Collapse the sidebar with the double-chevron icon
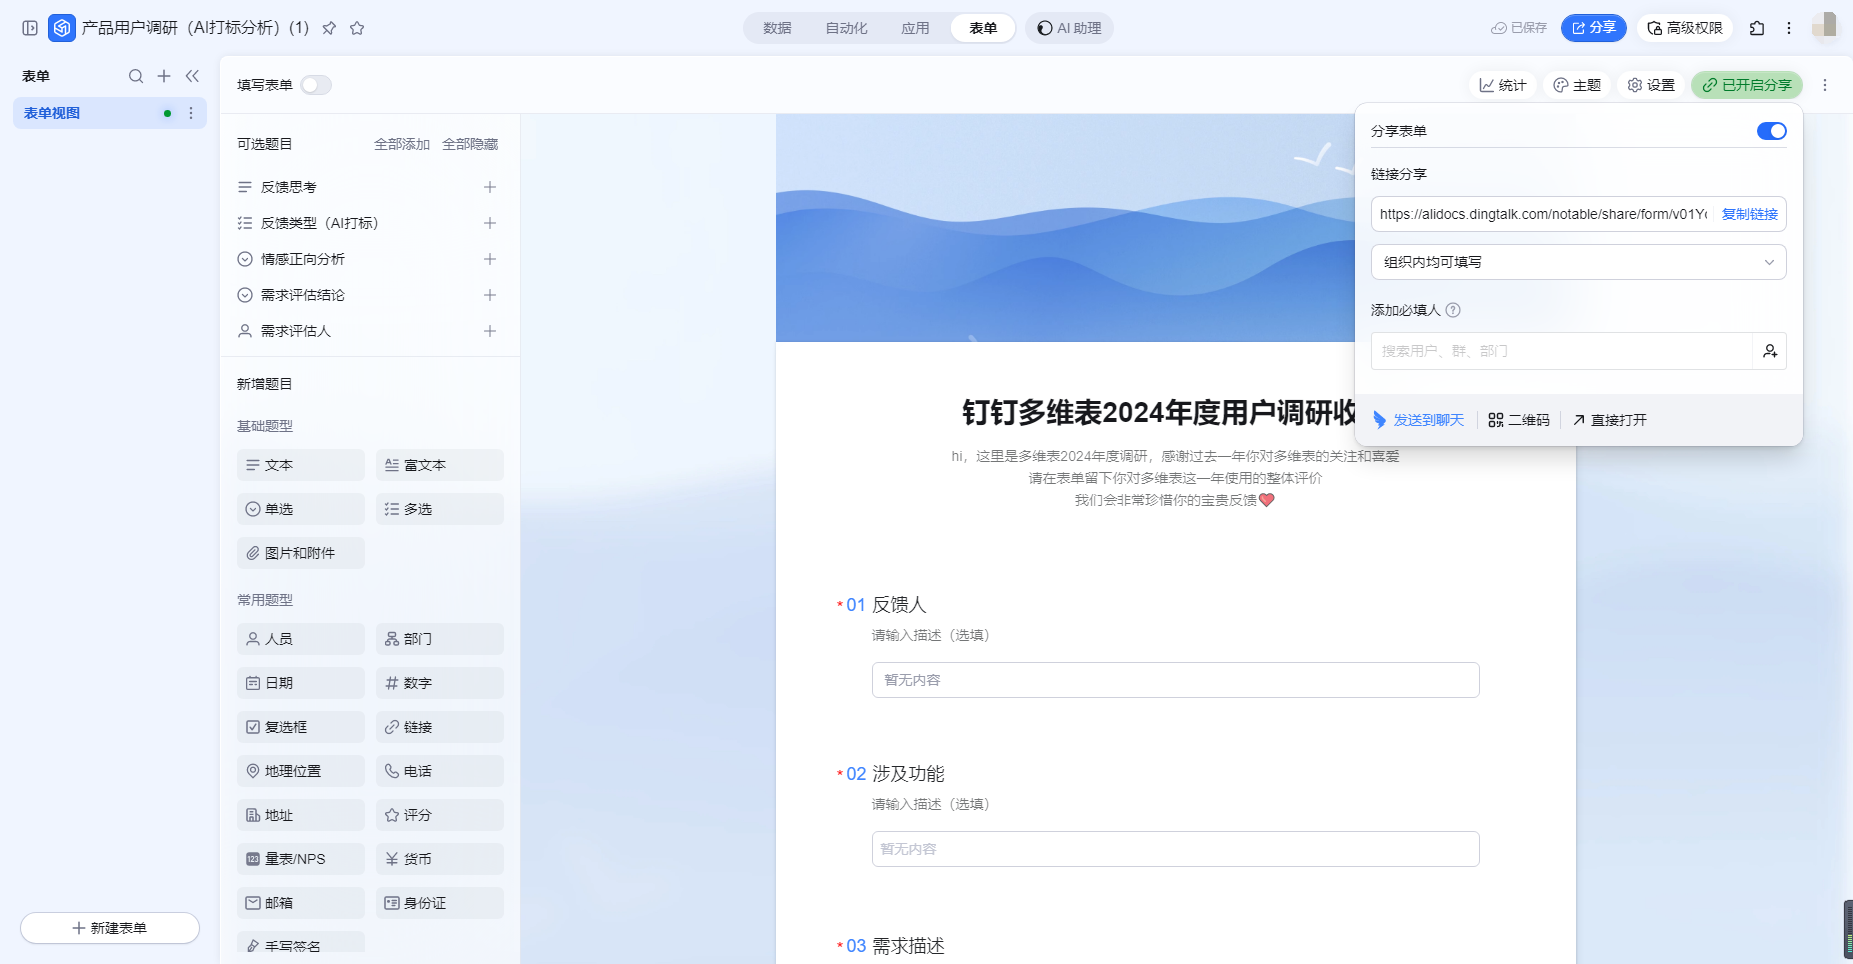This screenshot has height=964, width=1853. [x=192, y=76]
